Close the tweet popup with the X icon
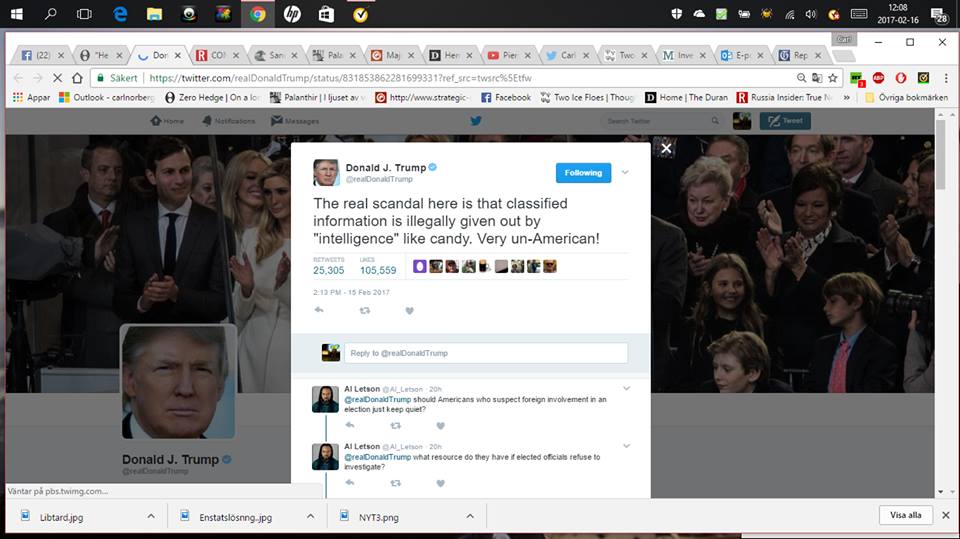 point(666,148)
